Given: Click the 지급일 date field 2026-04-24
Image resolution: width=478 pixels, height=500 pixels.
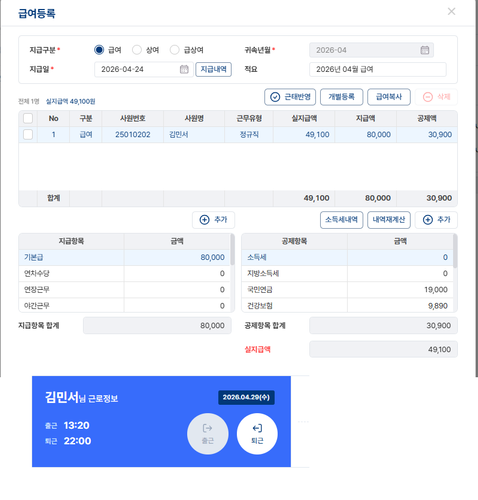Looking at the screenshot, I should click(x=144, y=69).
